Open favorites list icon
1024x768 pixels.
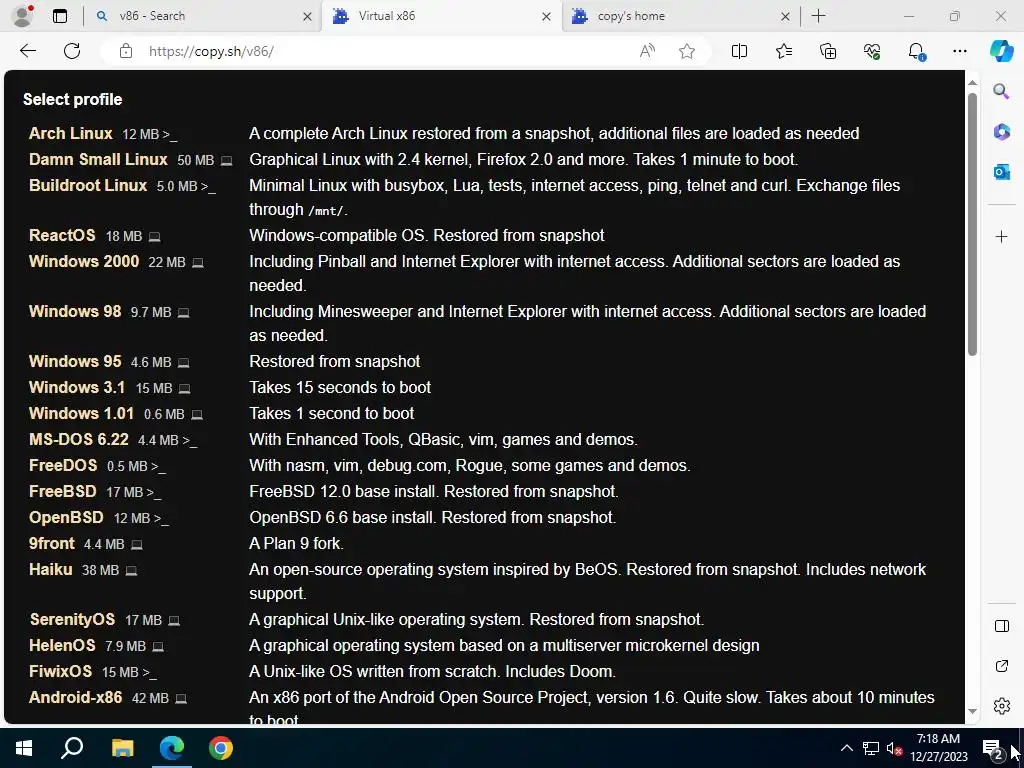[784, 51]
